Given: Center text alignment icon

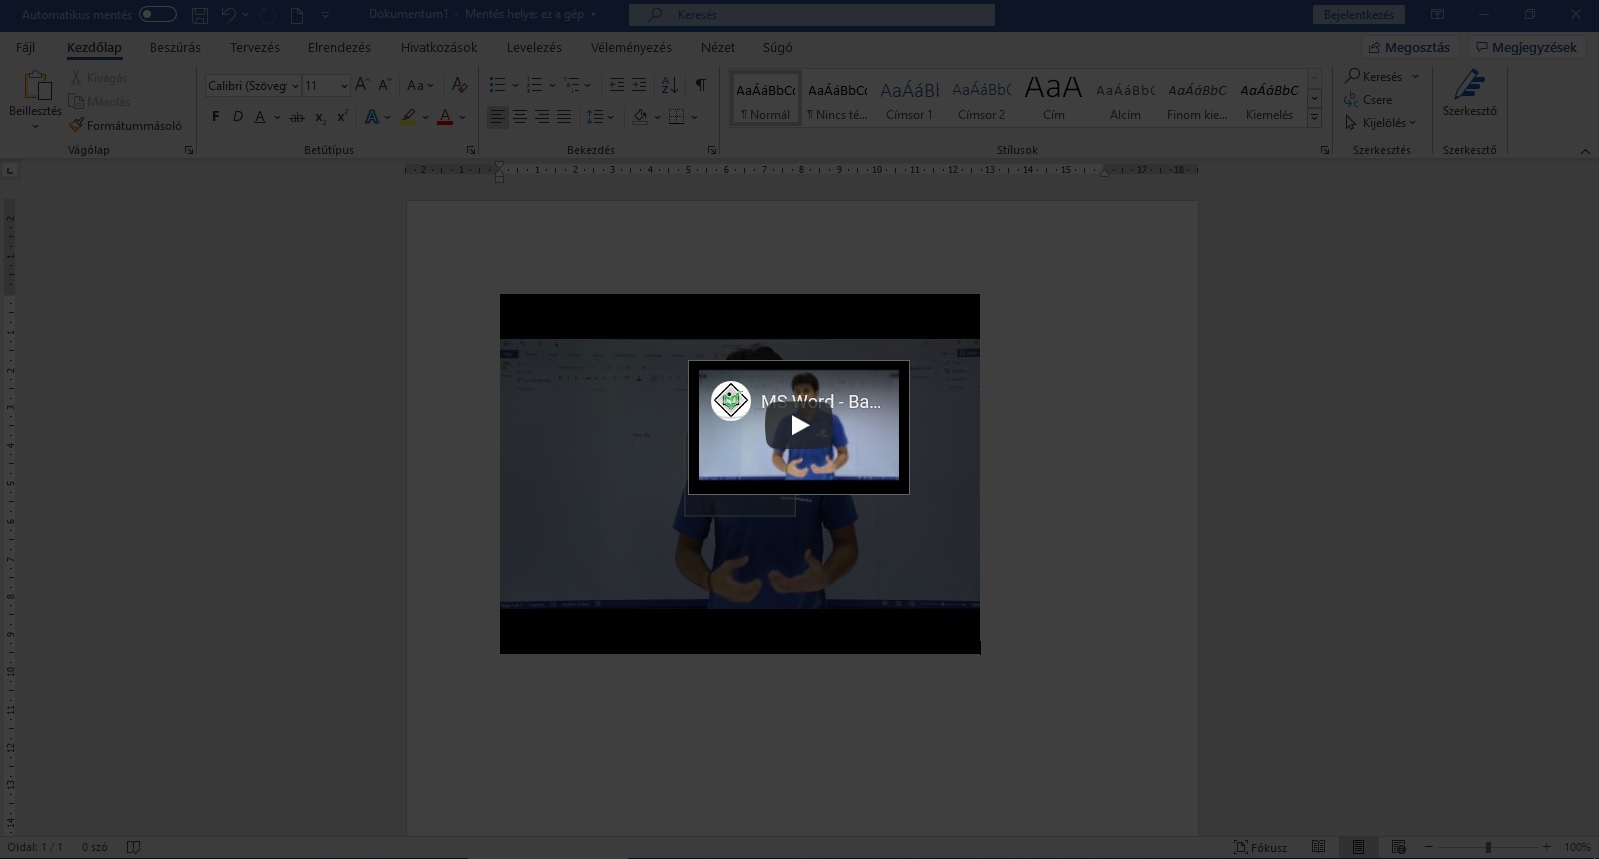Looking at the screenshot, I should pyautogui.click(x=519, y=117).
